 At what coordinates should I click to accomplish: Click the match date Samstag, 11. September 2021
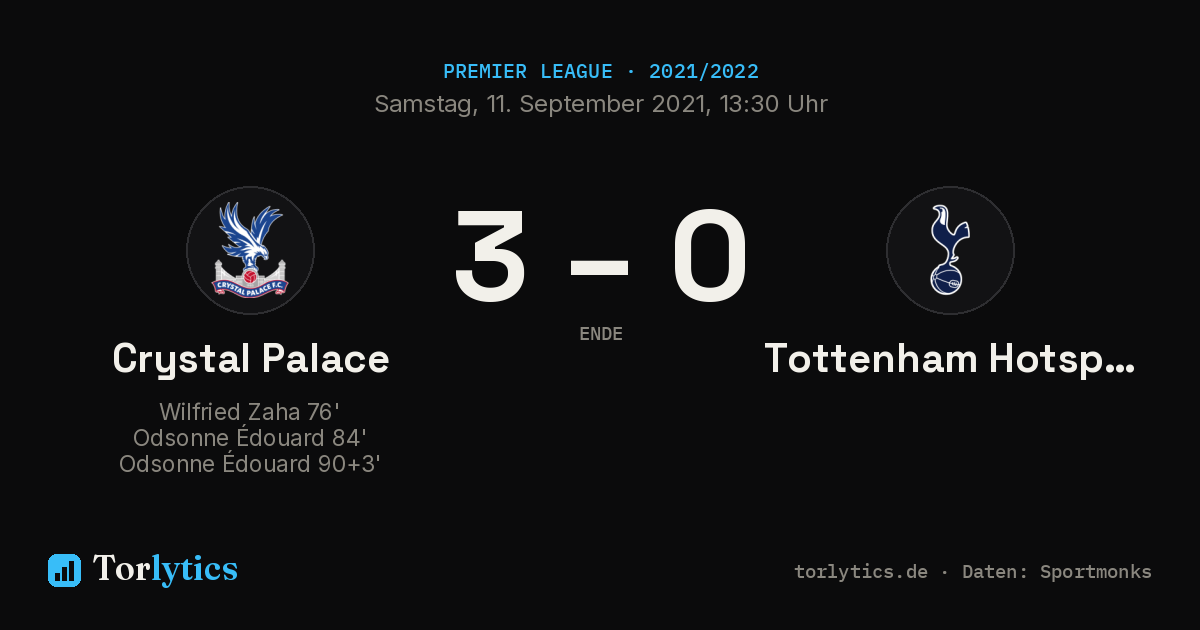pos(540,104)
